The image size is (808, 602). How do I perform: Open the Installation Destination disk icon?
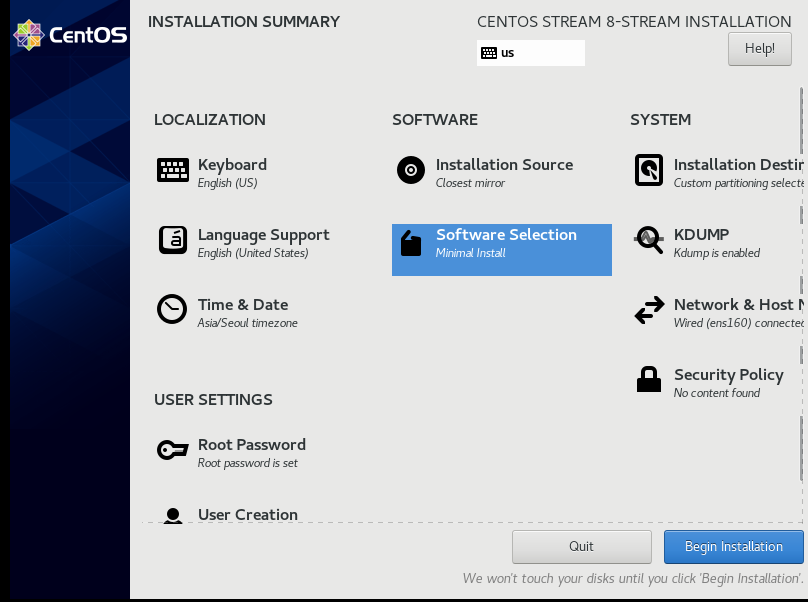coord(649,170)
